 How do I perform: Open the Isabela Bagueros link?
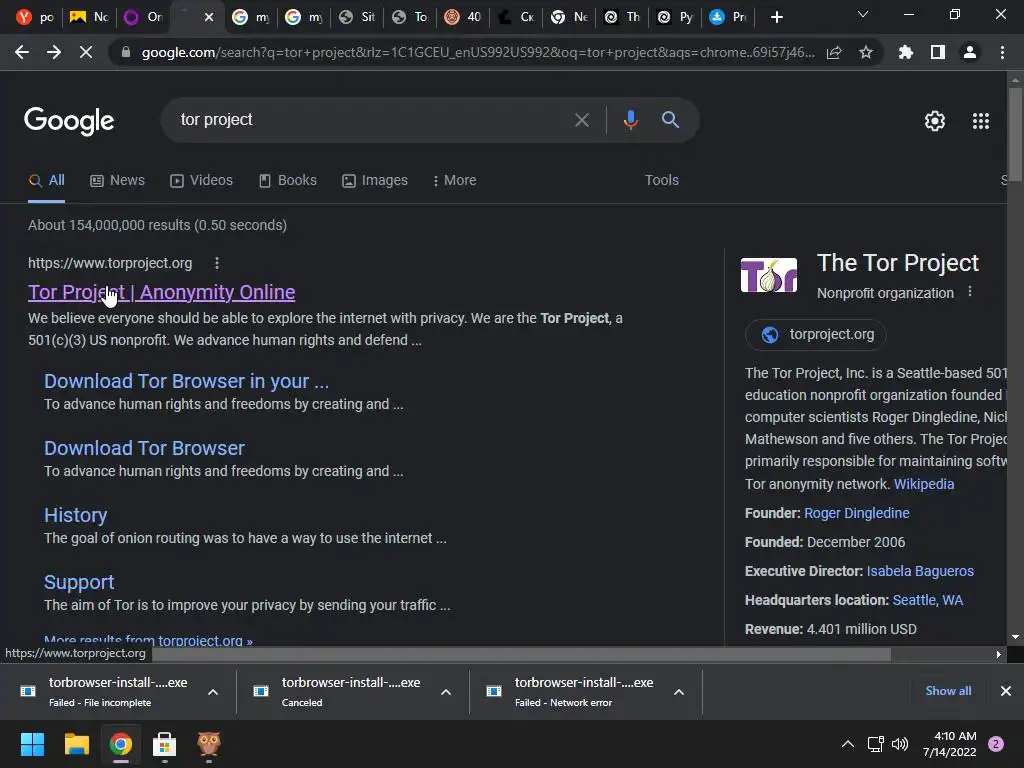[920, 571]
